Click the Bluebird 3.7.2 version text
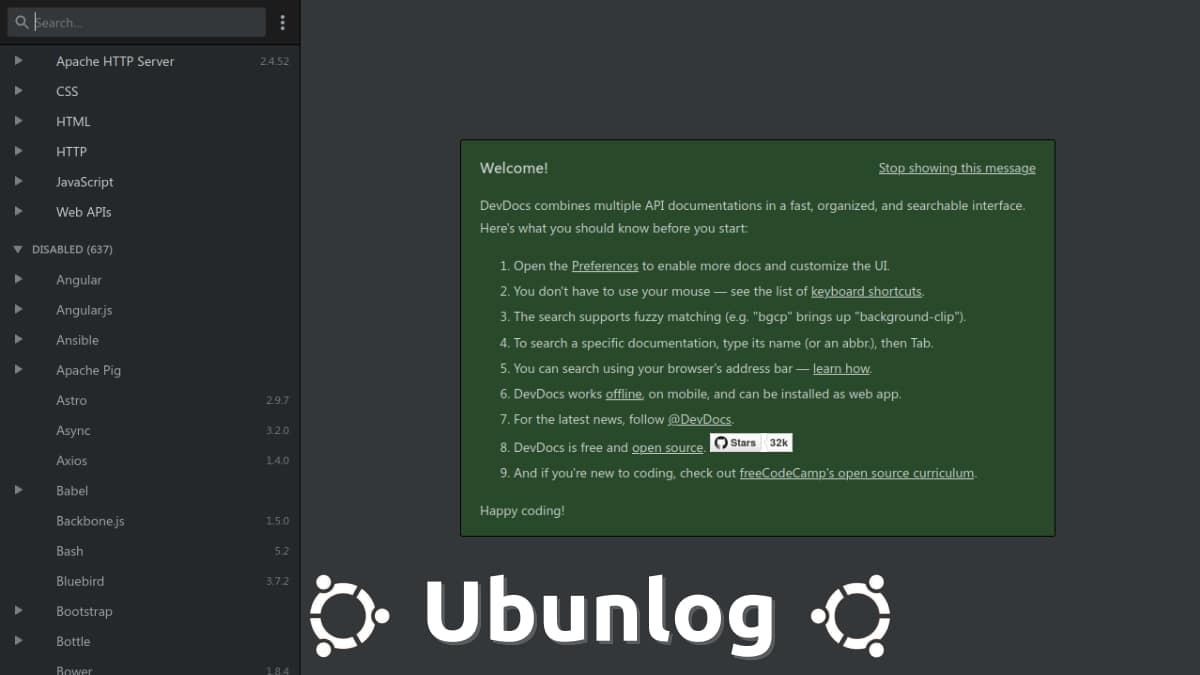Screen dimensions: 1200x675 point(277,581)
